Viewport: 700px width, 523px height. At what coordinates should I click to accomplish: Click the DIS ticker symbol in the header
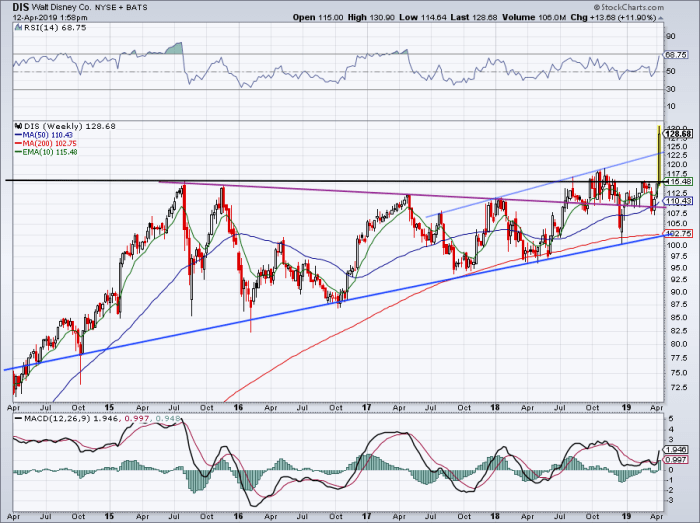pos(21,8)
